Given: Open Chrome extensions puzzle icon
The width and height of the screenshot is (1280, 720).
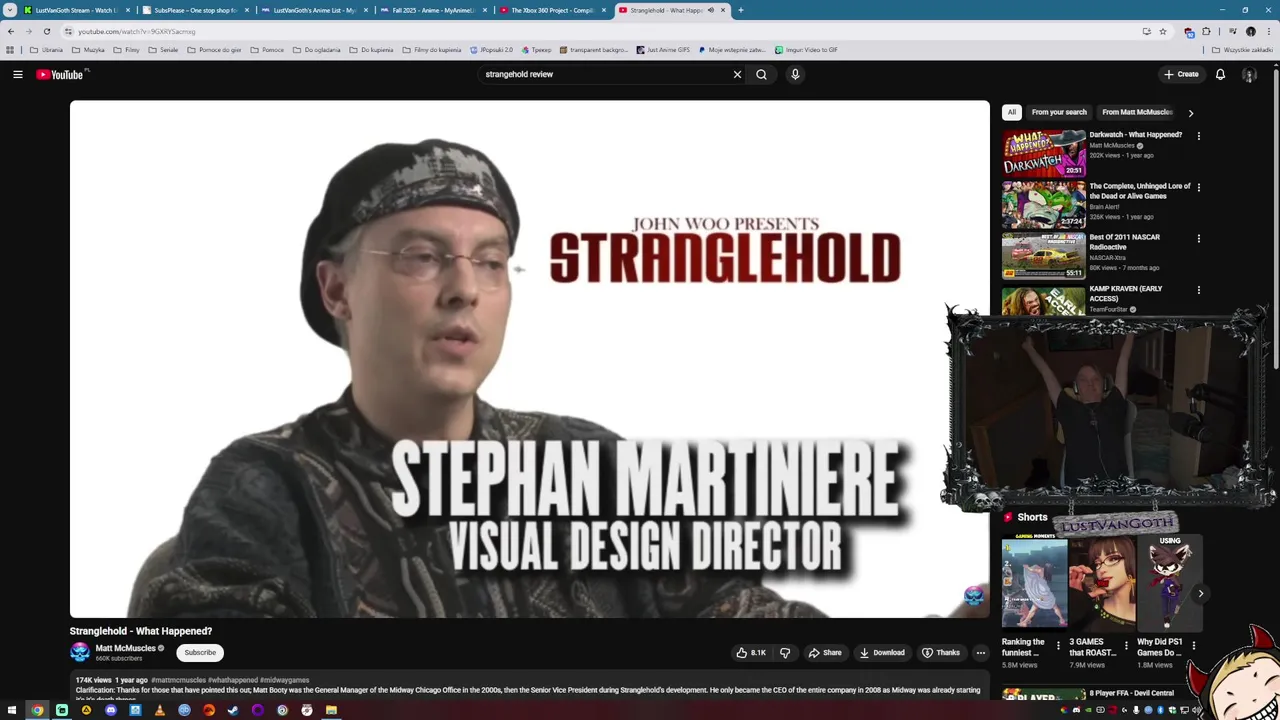Looking at the screenshot, I should pyautogui.click(x=1206, y=31).
